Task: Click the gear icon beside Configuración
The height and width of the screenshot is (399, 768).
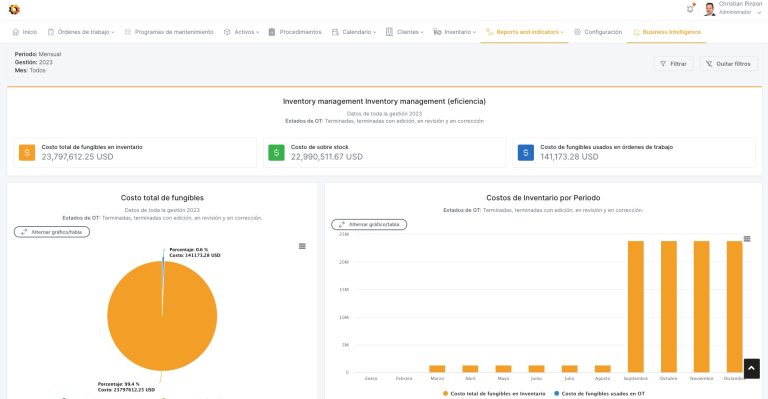Action: (x=577, y=32)
